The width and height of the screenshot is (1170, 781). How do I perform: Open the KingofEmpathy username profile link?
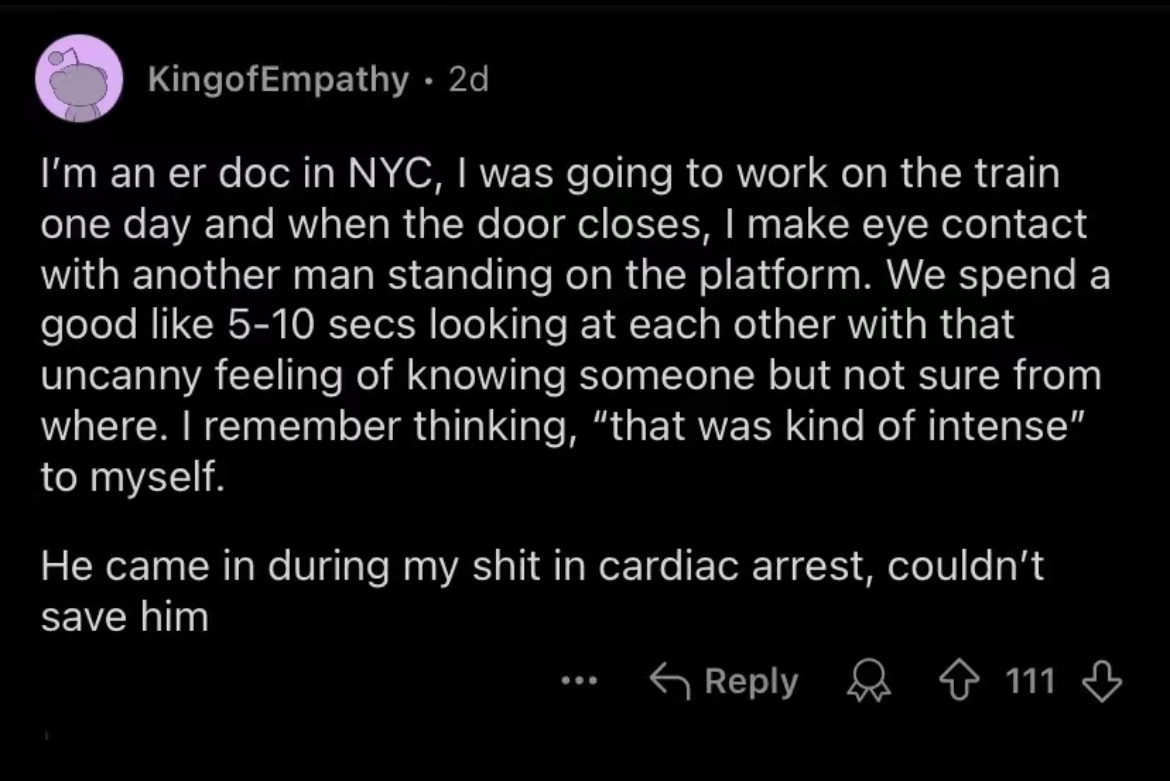(x=278, y=79)
